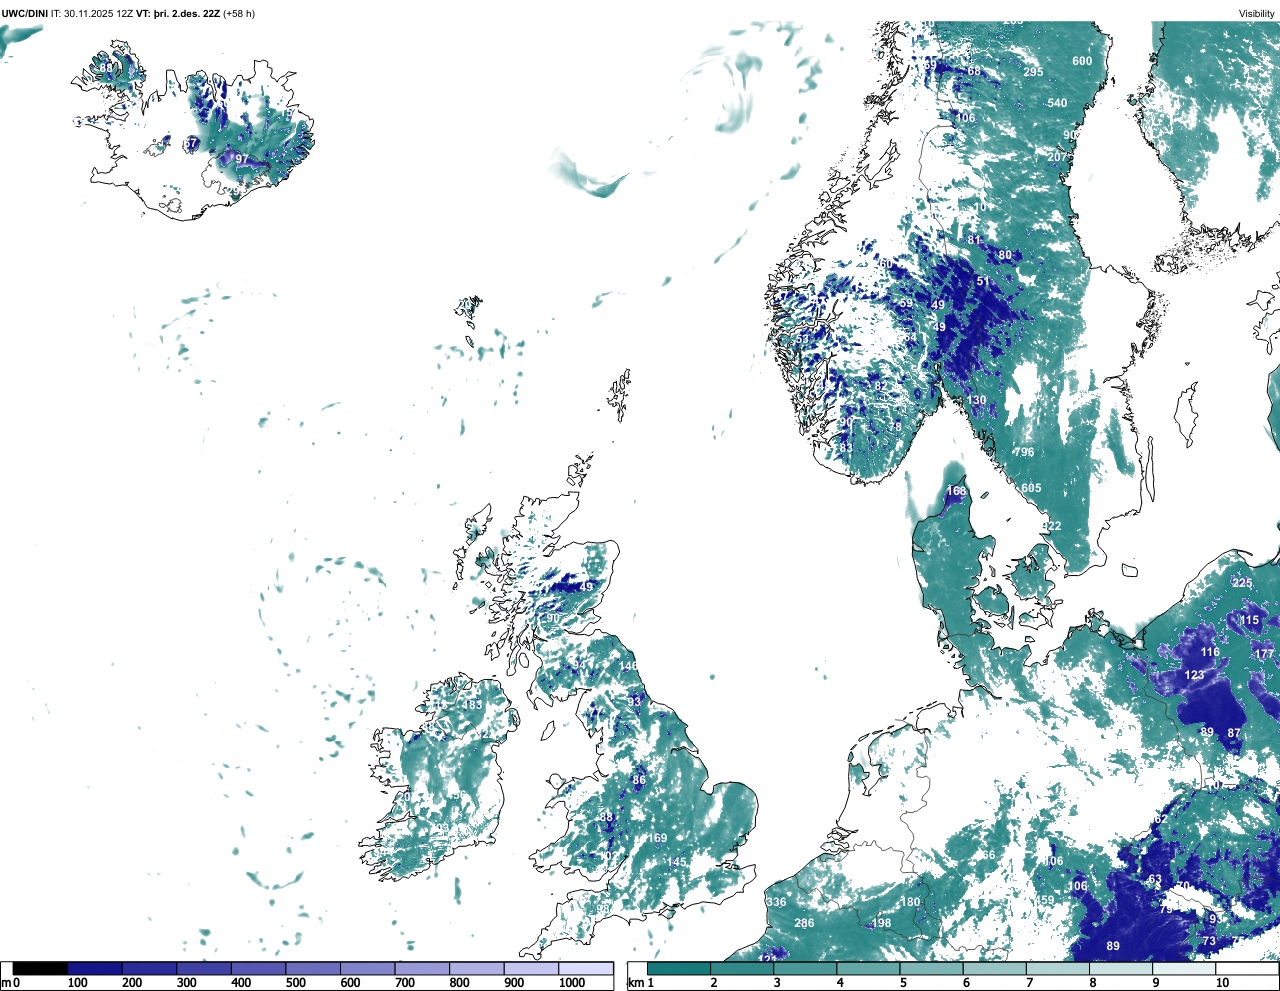
Task: Click the black 0–100 m legend swatch
Action: [x=40, y=968]
